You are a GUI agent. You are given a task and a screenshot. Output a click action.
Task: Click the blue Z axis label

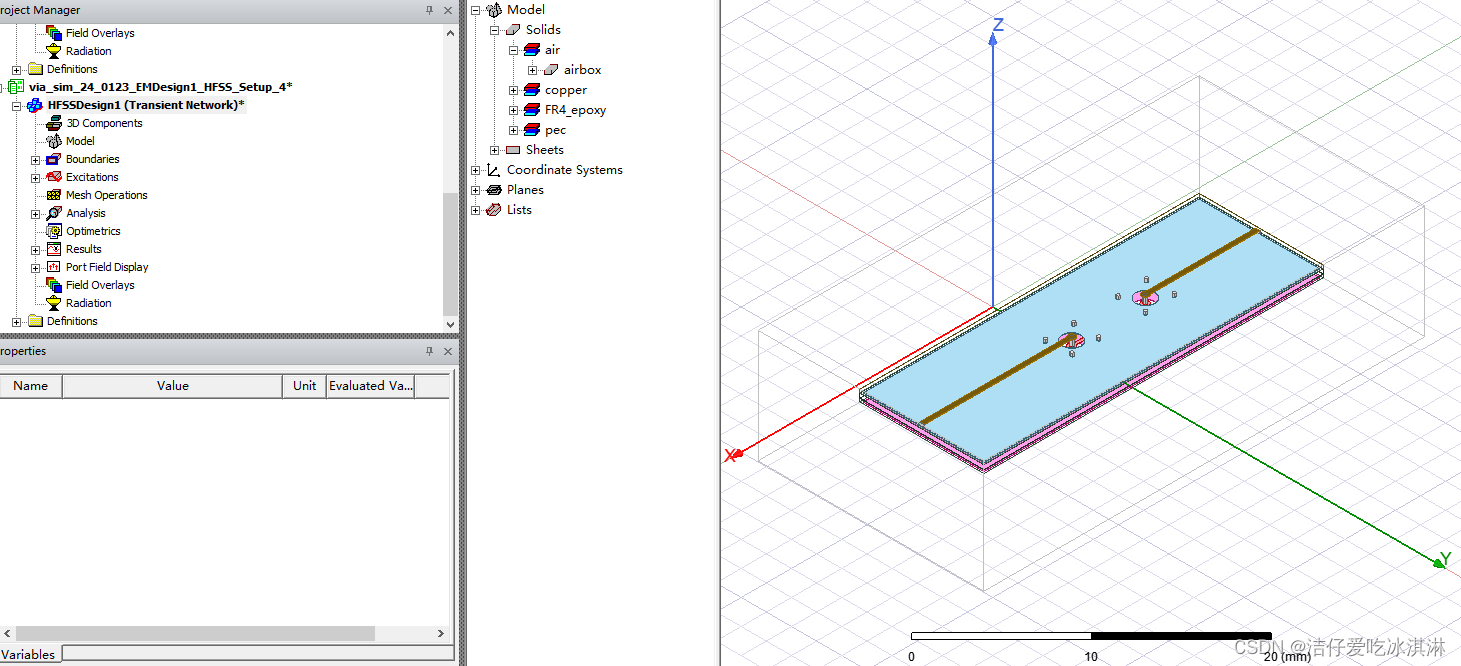(x=998, y=25)
